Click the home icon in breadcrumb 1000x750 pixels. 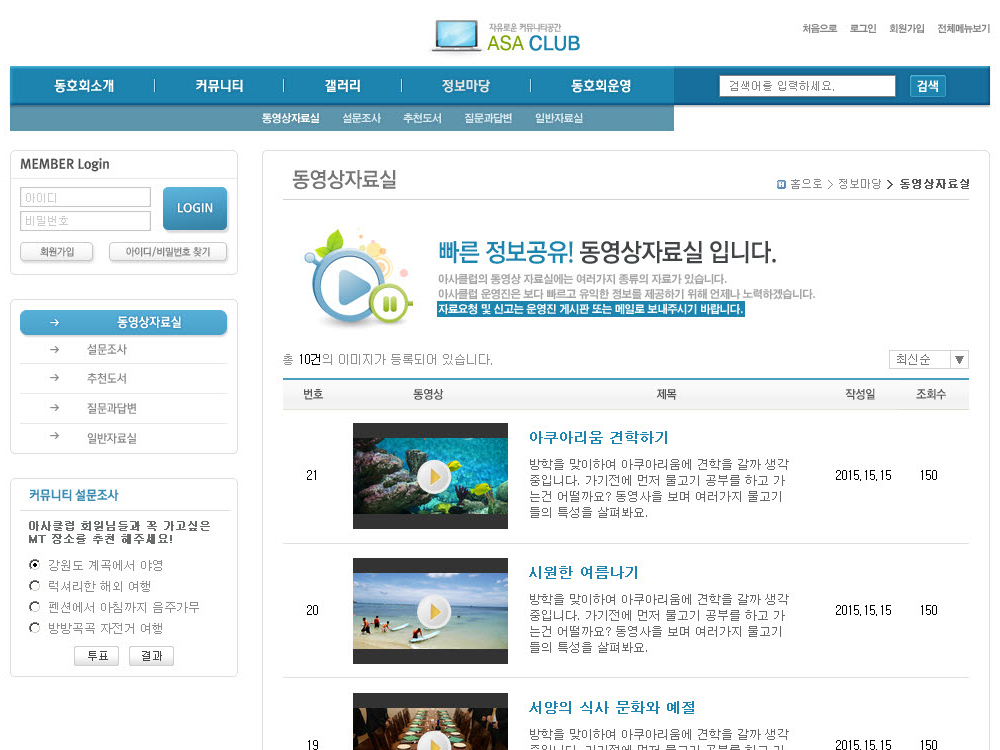781,184
